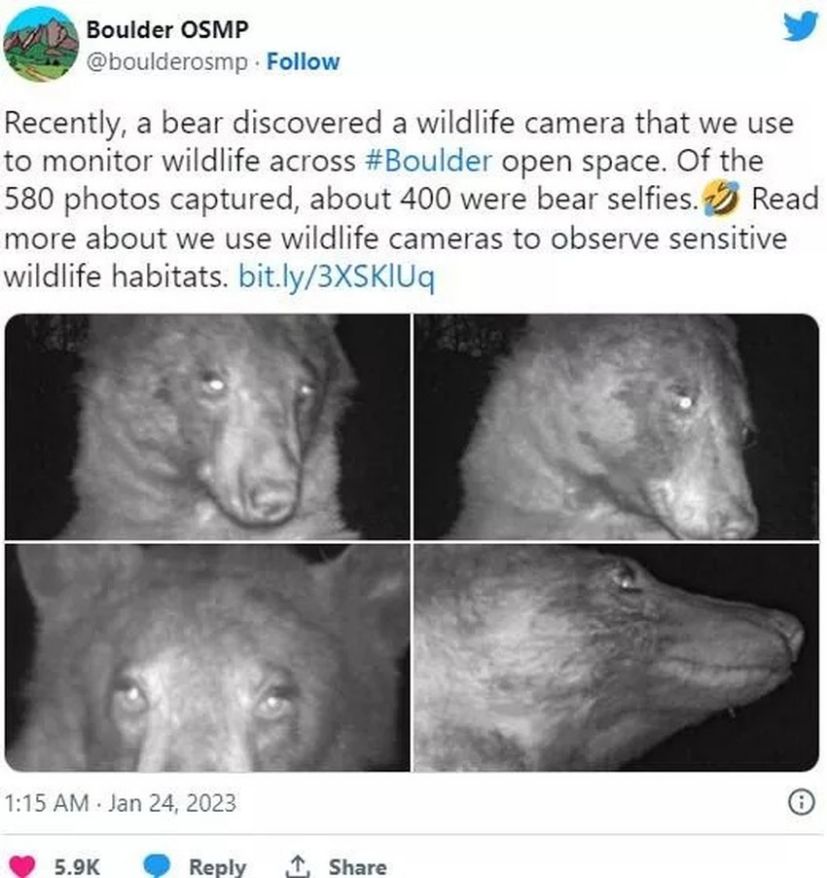The width and height of the screenshot is (827, 878).
Task: Click the Boulder OSMP display name
Action: [167, 30]
